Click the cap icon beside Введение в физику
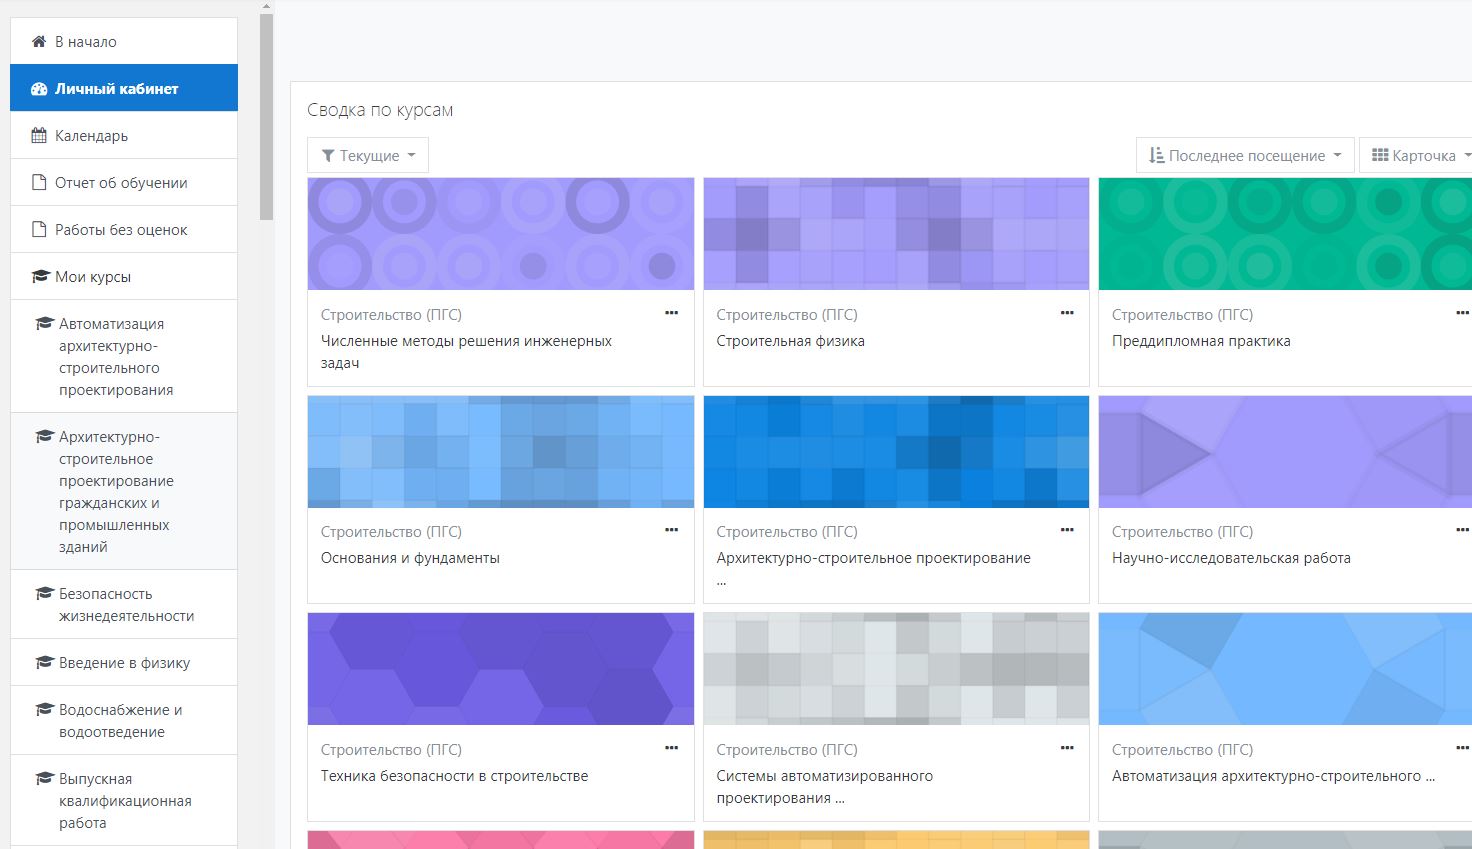The image size is (1472, 849). (44, 663)
